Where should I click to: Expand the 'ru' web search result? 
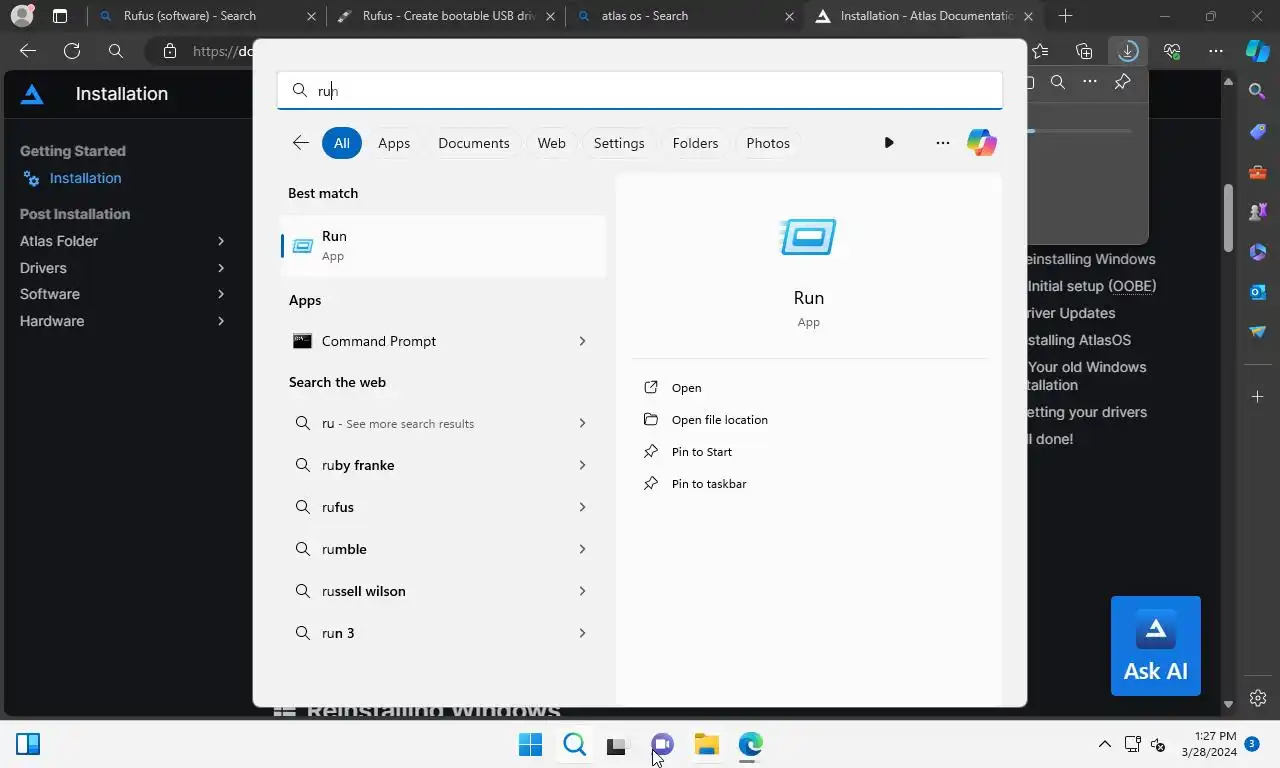582,423
